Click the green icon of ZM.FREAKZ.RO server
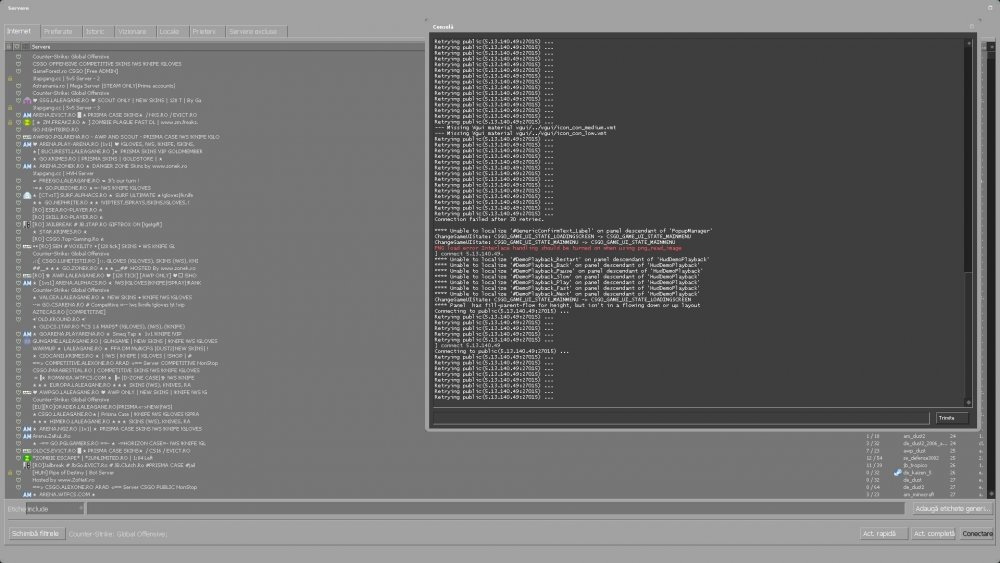The image size is (1000, 563). coord(27,122)
